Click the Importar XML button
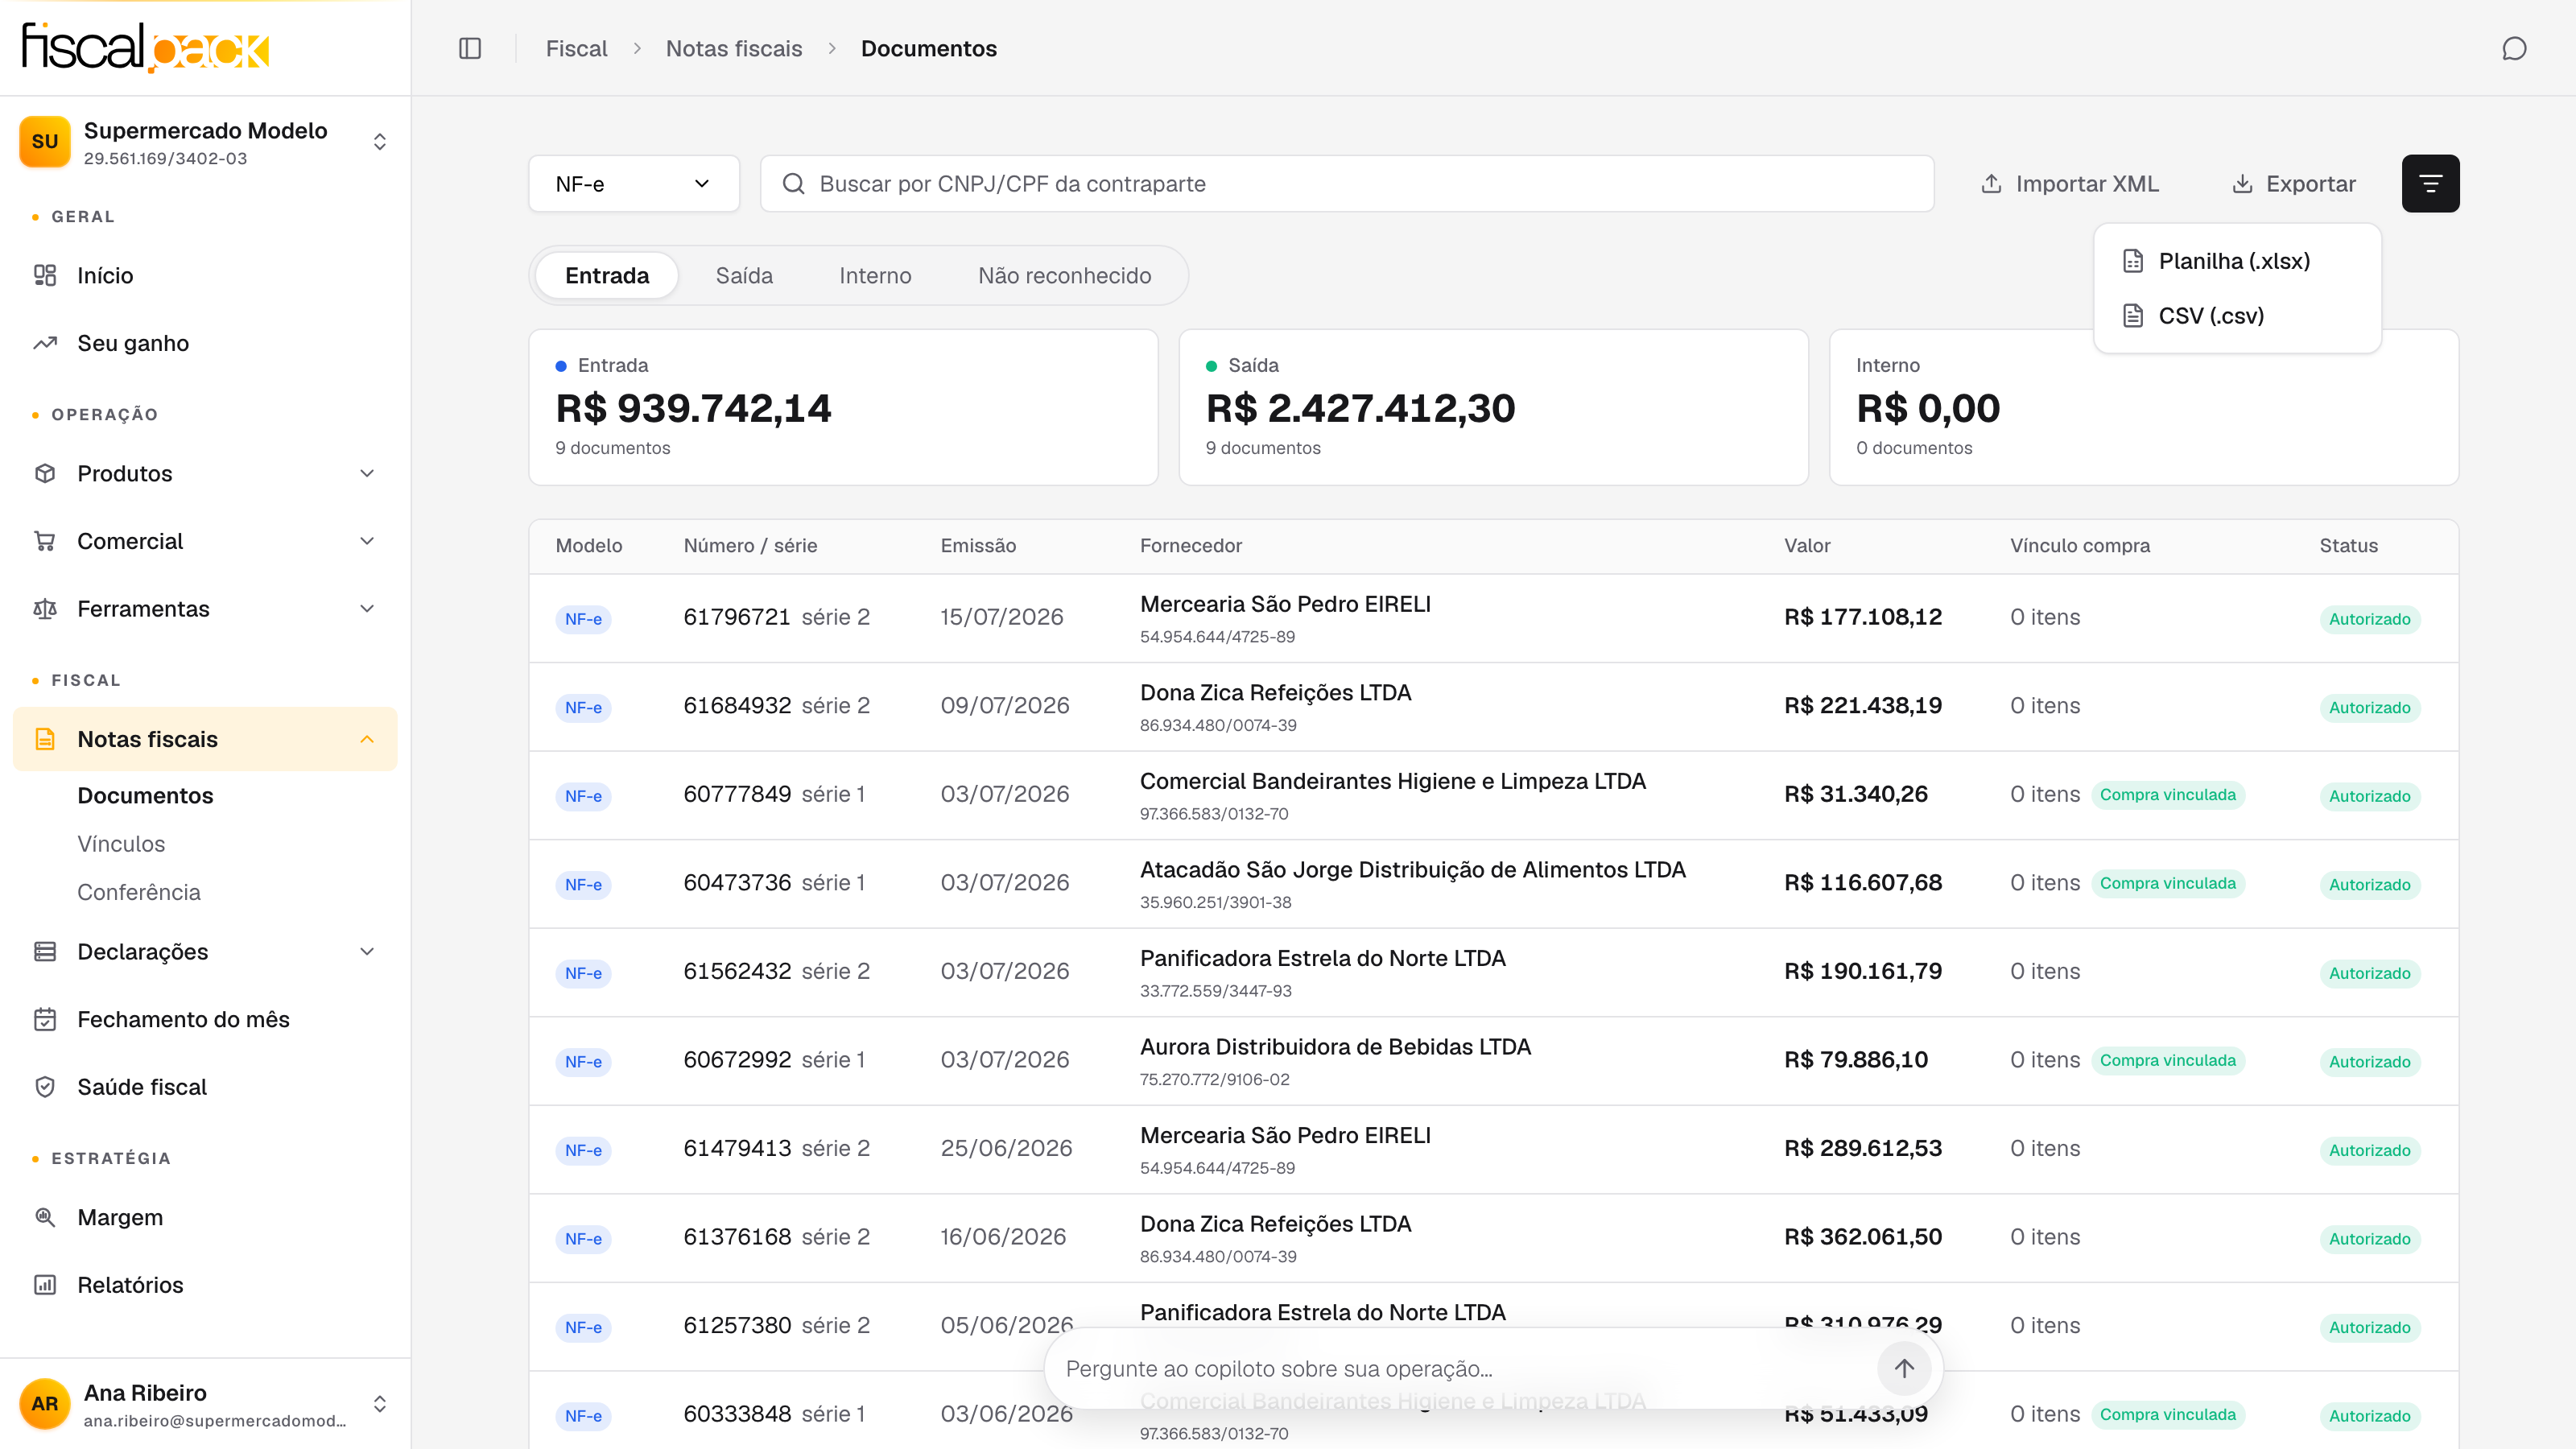2576x1449 pixels. tap(2070, 184)
